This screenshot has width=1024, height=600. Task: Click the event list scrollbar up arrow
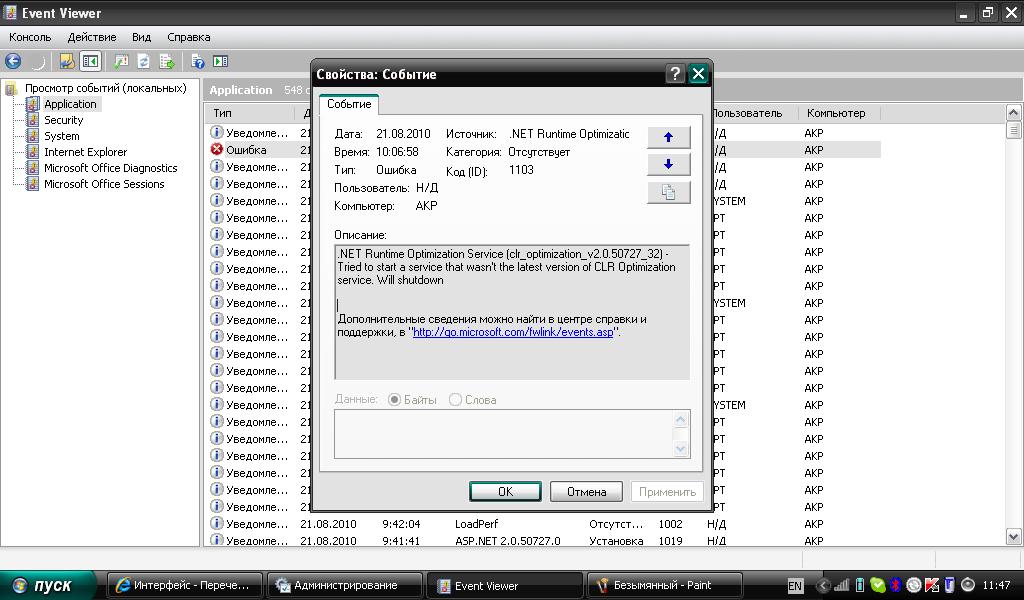click(1014, 112)
